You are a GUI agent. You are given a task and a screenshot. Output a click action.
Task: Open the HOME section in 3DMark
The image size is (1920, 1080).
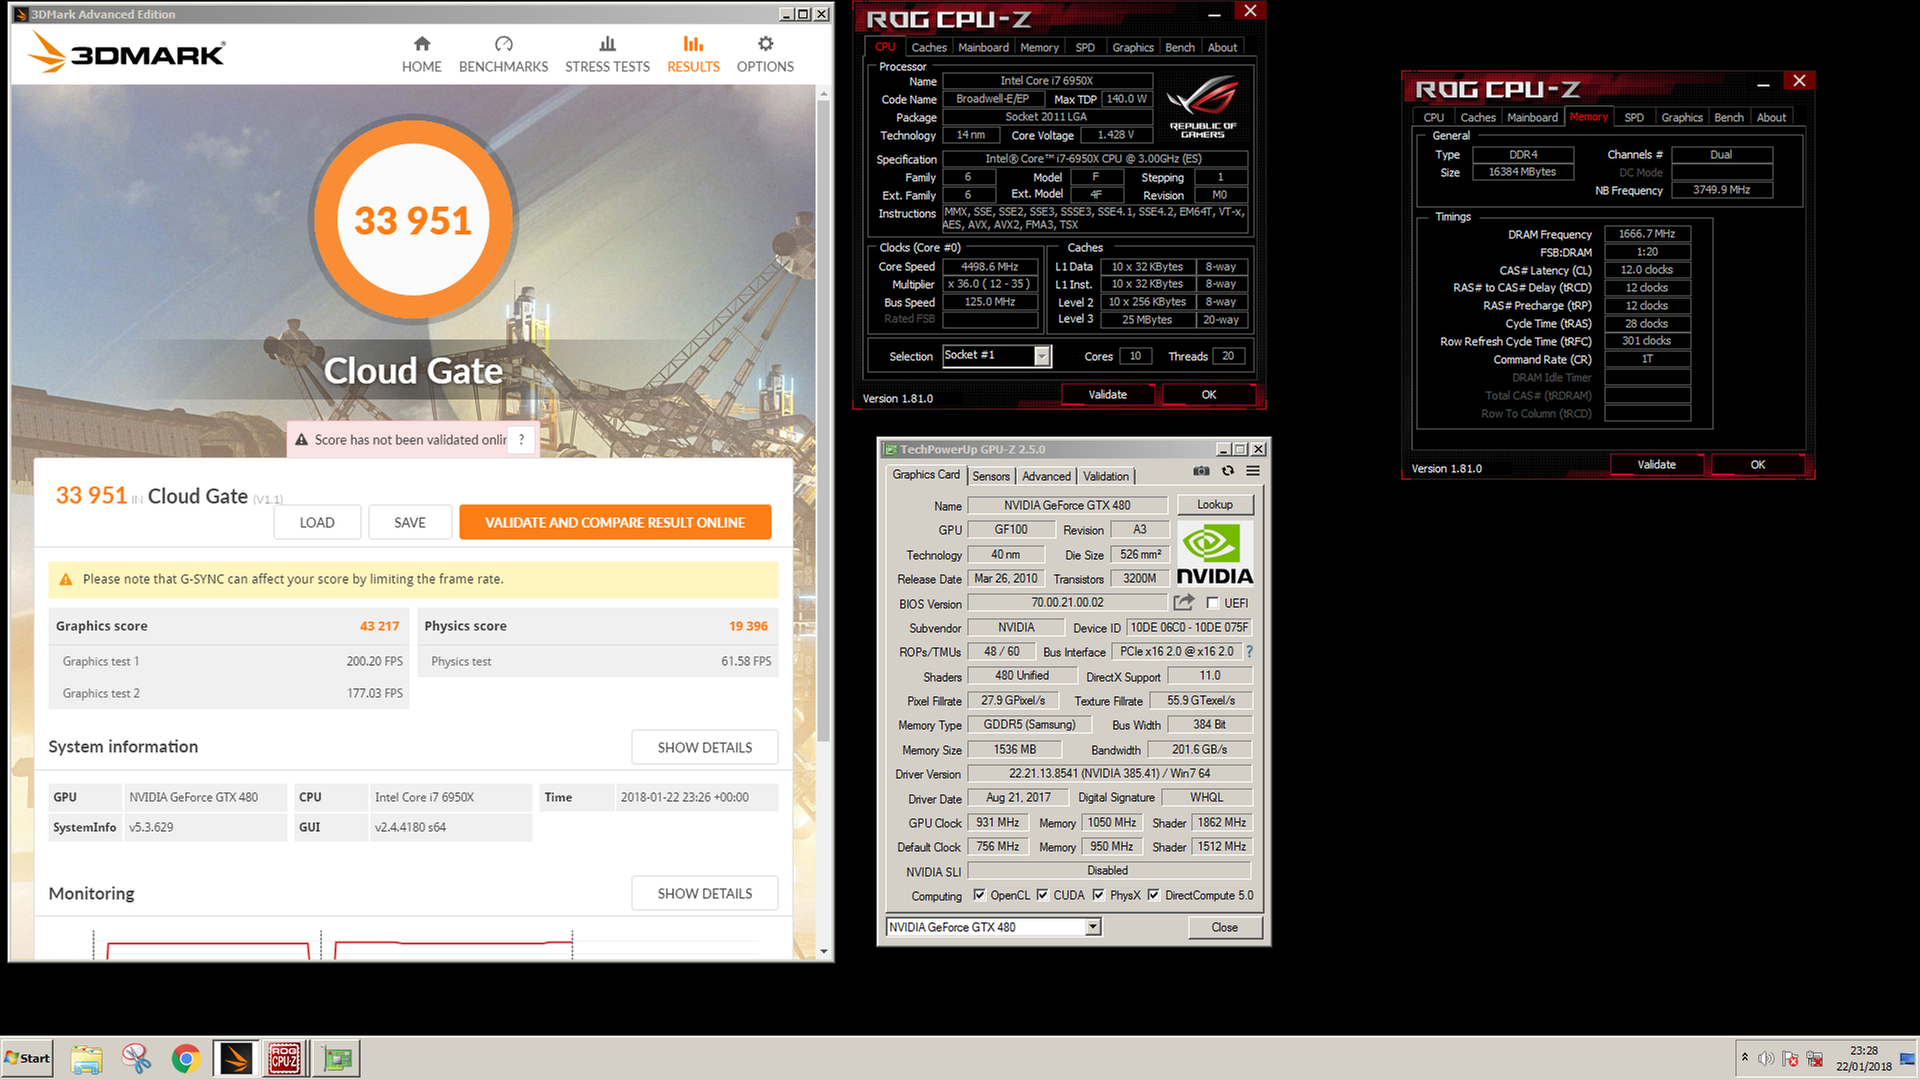[421, 55]
